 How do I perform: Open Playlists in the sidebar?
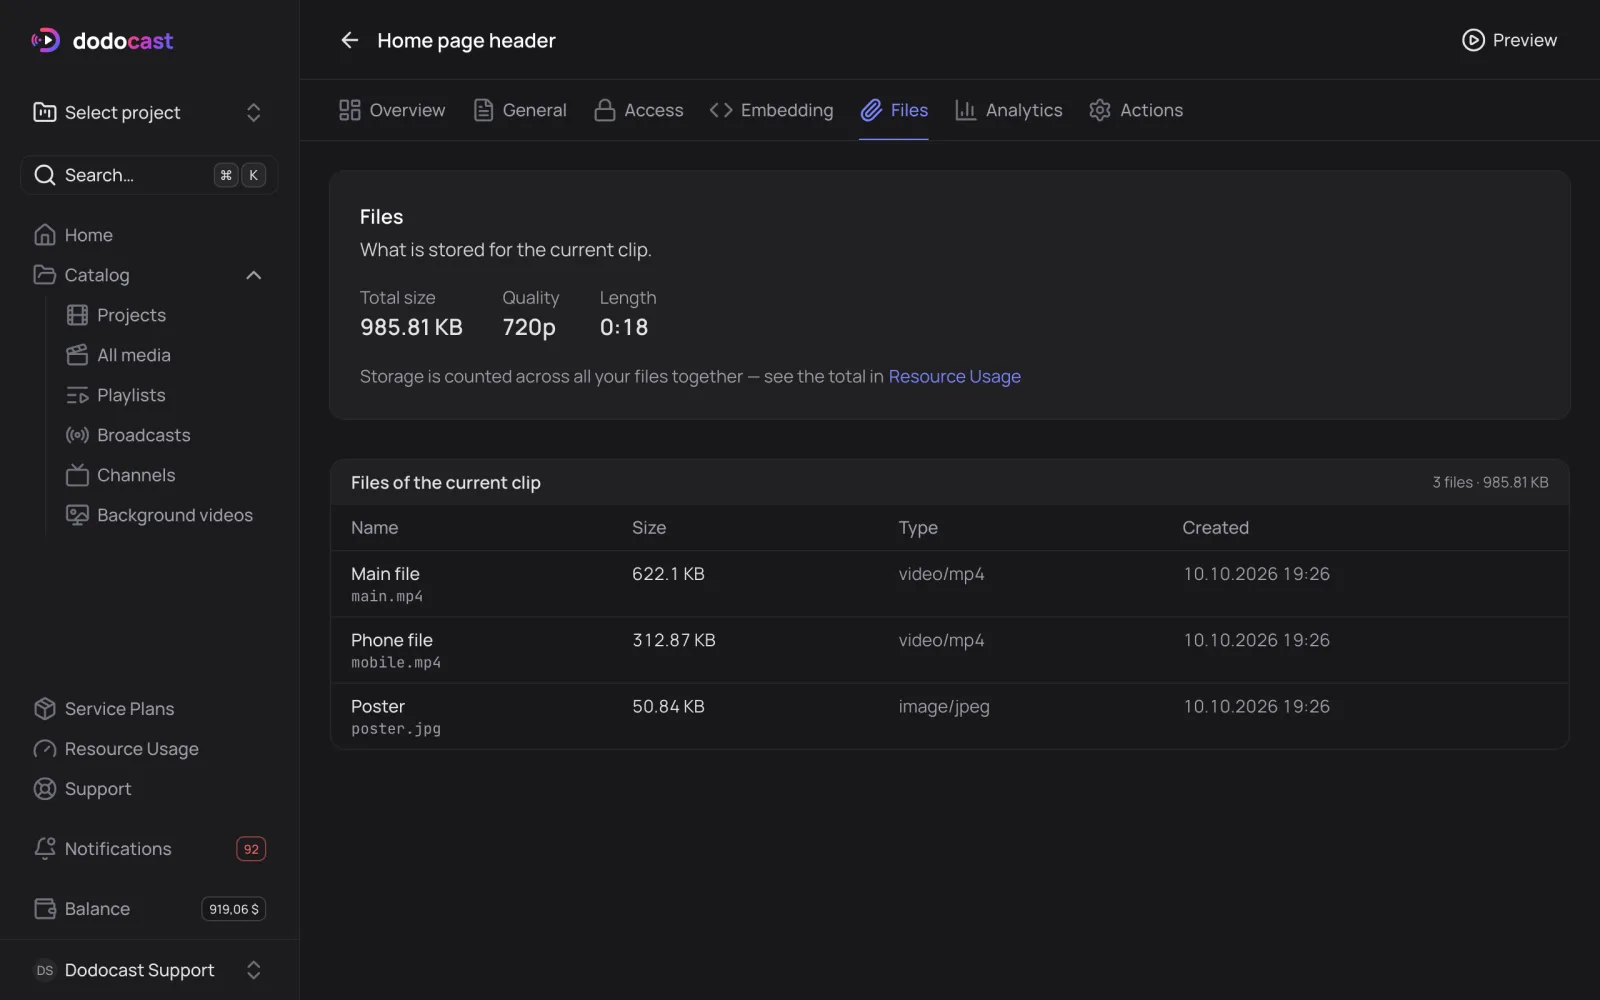tap(131, 395)
